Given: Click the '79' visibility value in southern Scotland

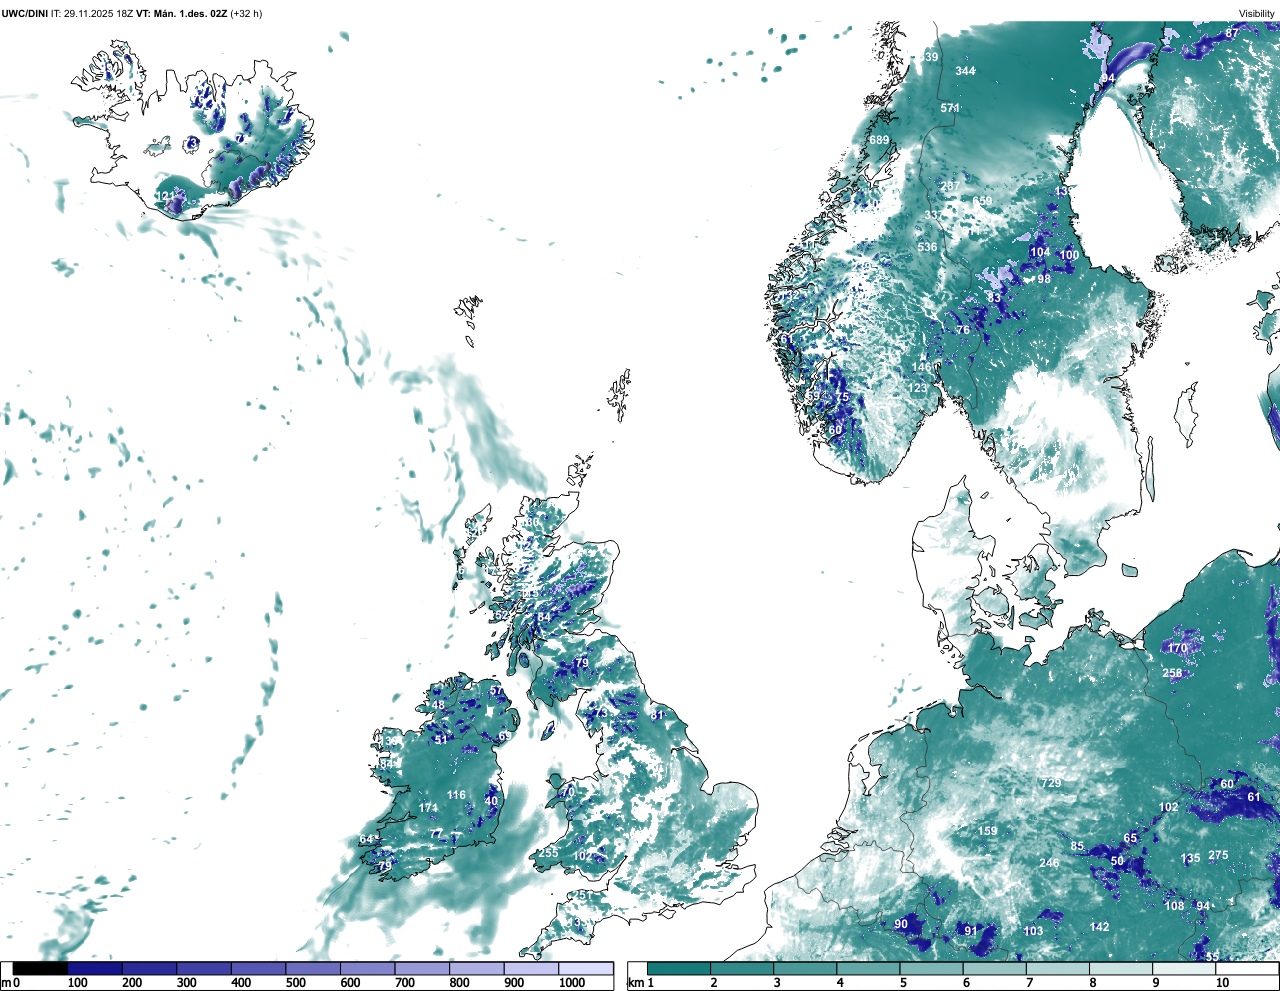Looking at the screenshot, I should [x=581, y=663].
